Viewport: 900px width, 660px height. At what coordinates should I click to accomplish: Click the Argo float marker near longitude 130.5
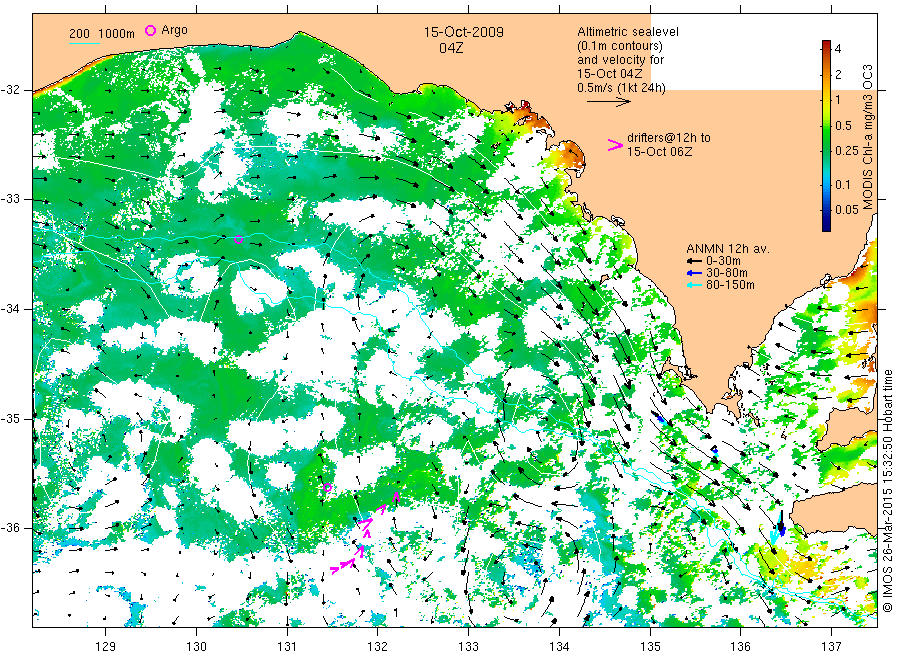(x=239, y=240)
